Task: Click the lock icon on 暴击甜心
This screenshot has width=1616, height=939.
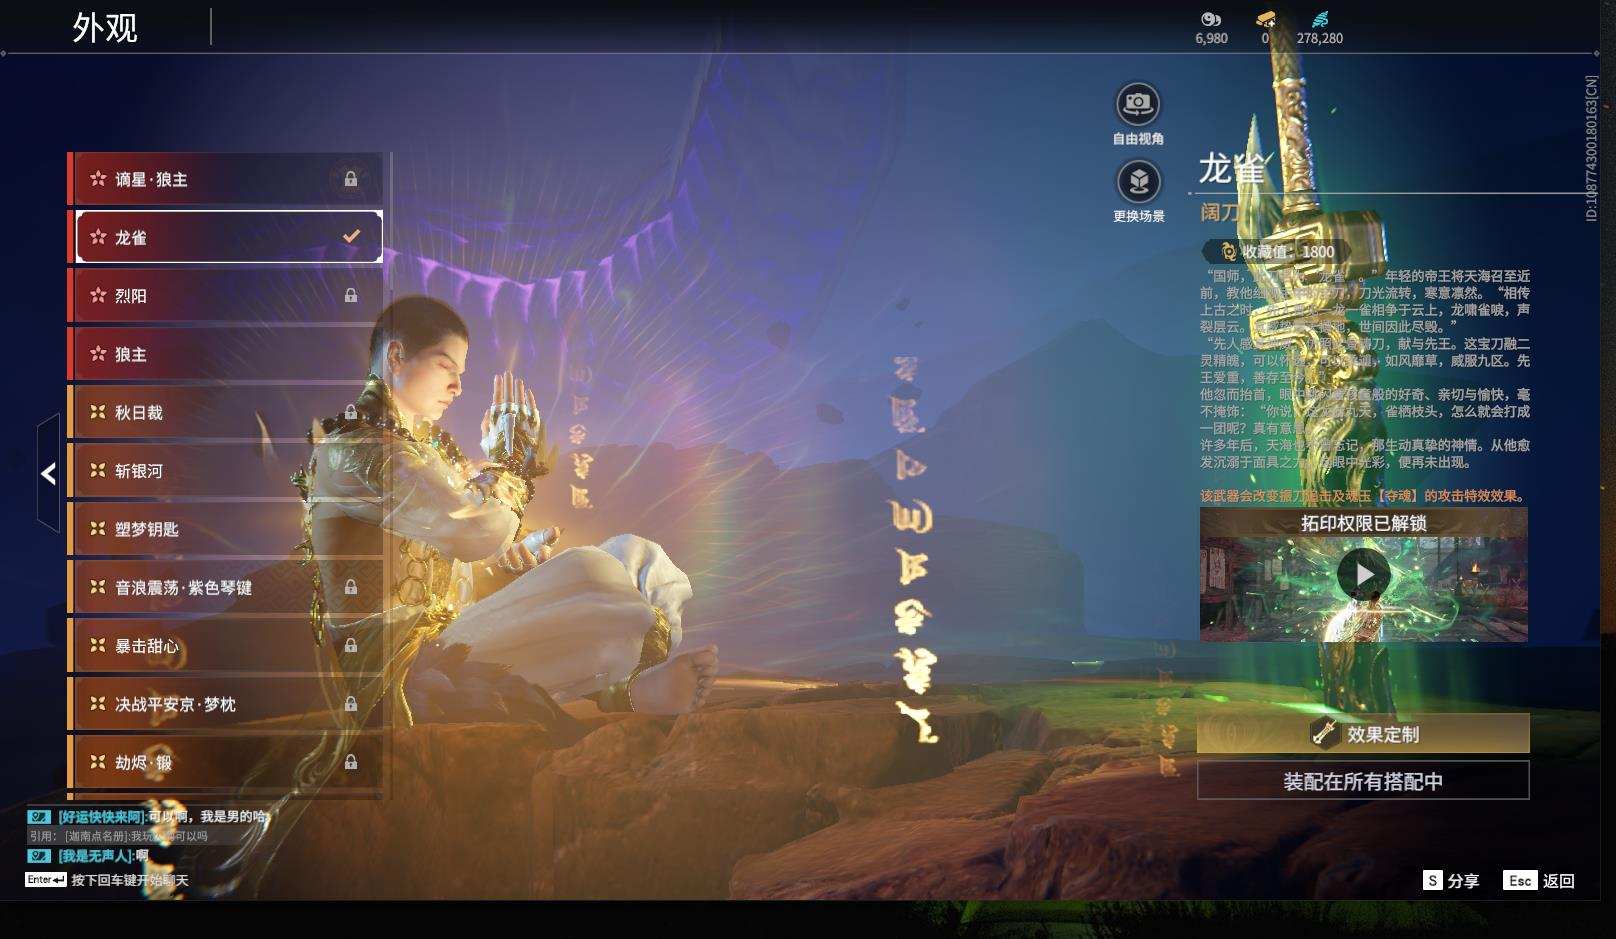Action: click(x=351, y=646)
